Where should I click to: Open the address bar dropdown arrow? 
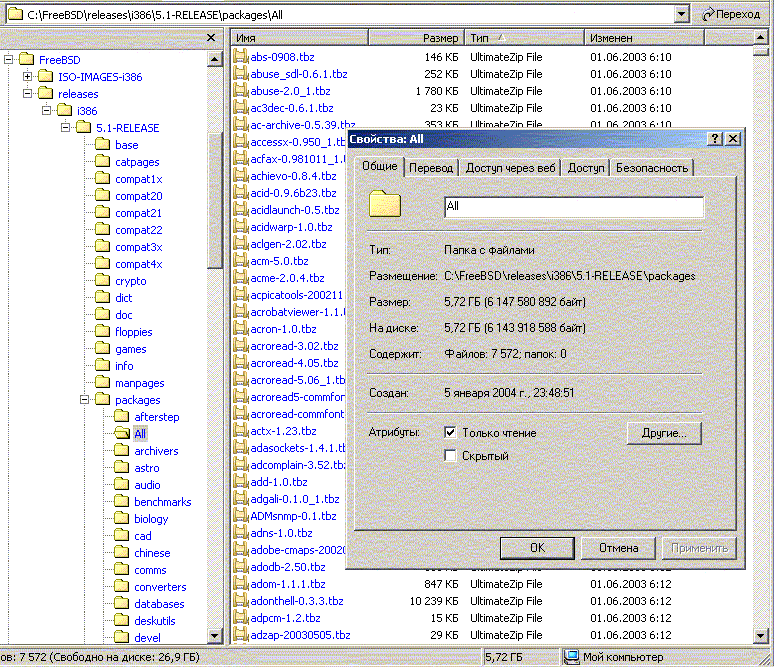(681, 14)
